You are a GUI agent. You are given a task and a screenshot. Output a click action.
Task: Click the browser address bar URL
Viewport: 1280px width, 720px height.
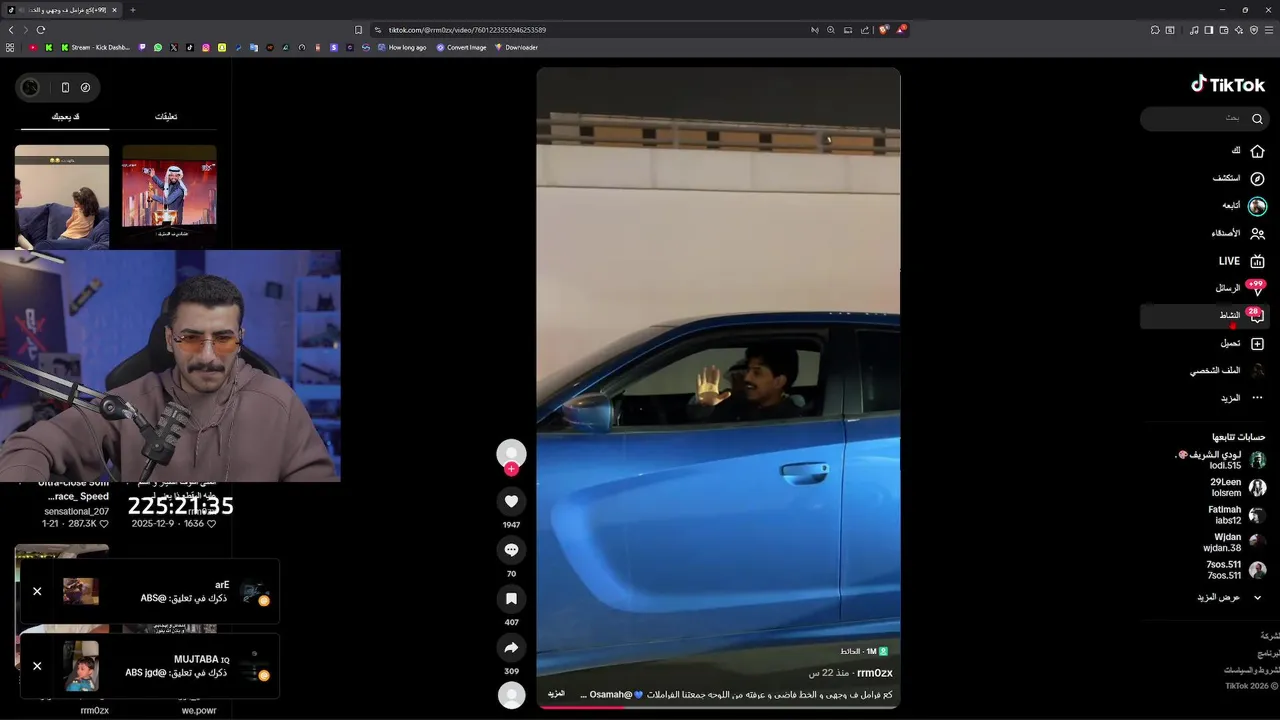tap(466, 30)
